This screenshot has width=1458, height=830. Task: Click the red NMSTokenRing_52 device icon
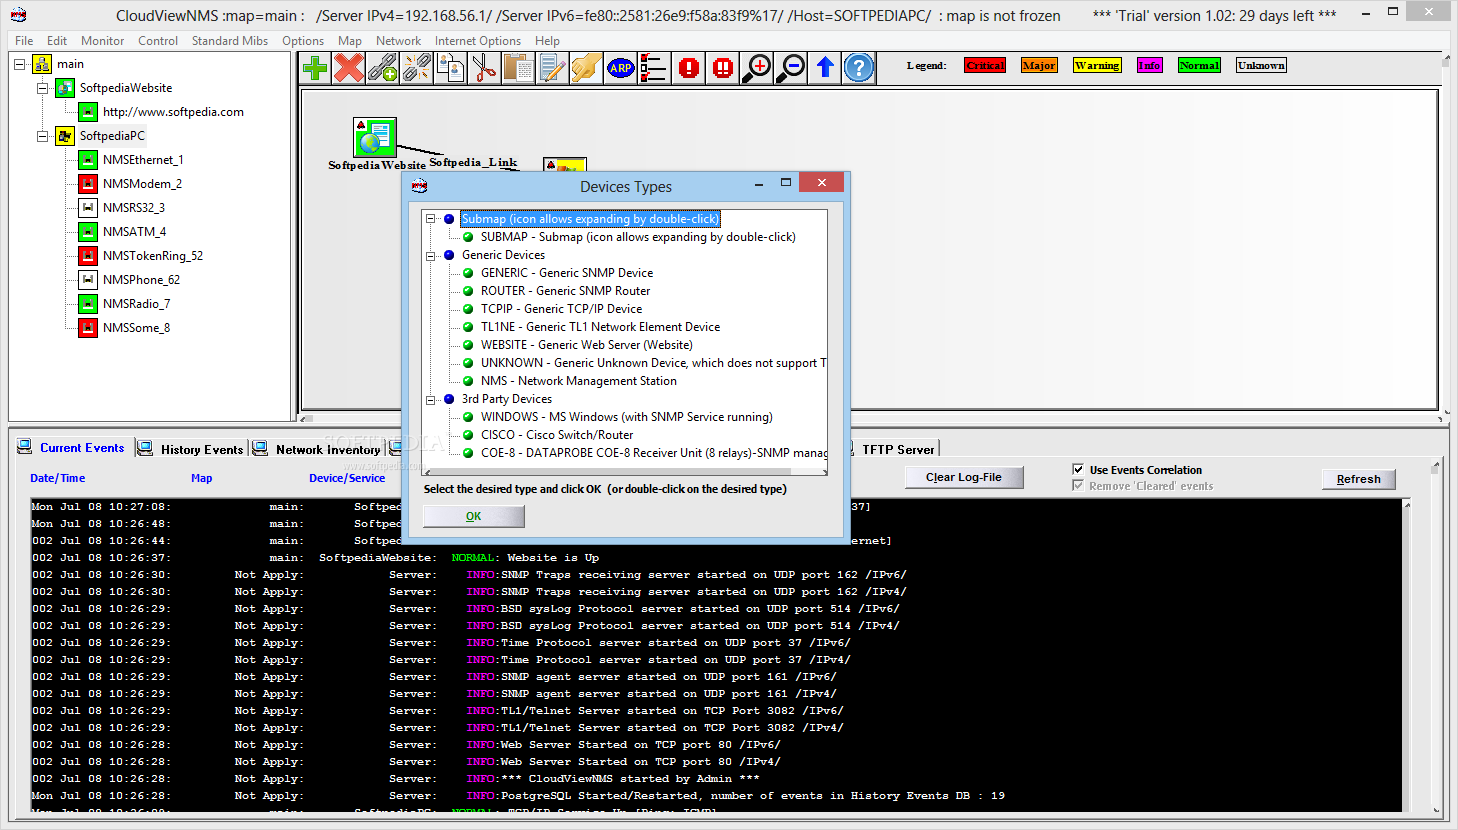pyautogui.click(x=88, y=256)
